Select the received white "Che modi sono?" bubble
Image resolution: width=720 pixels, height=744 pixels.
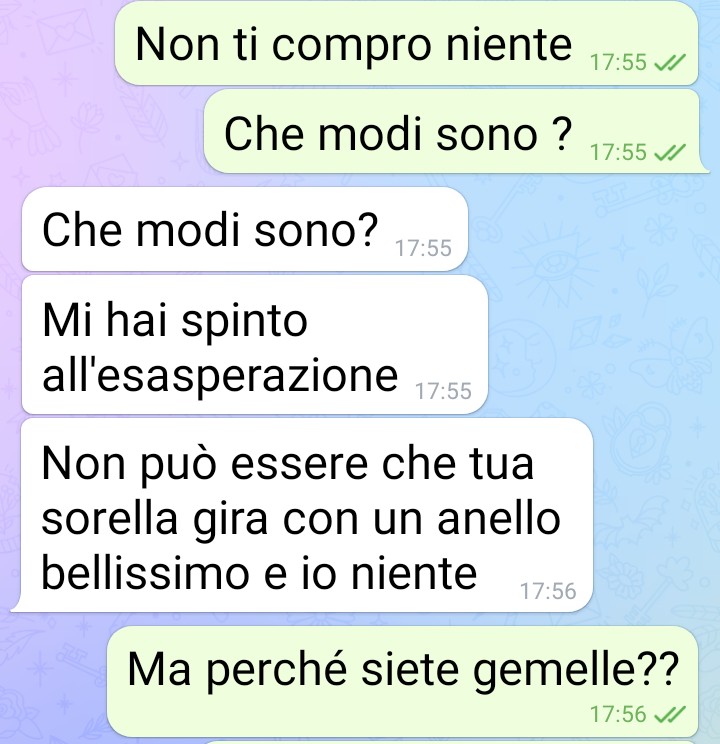(x=245, y=229)
